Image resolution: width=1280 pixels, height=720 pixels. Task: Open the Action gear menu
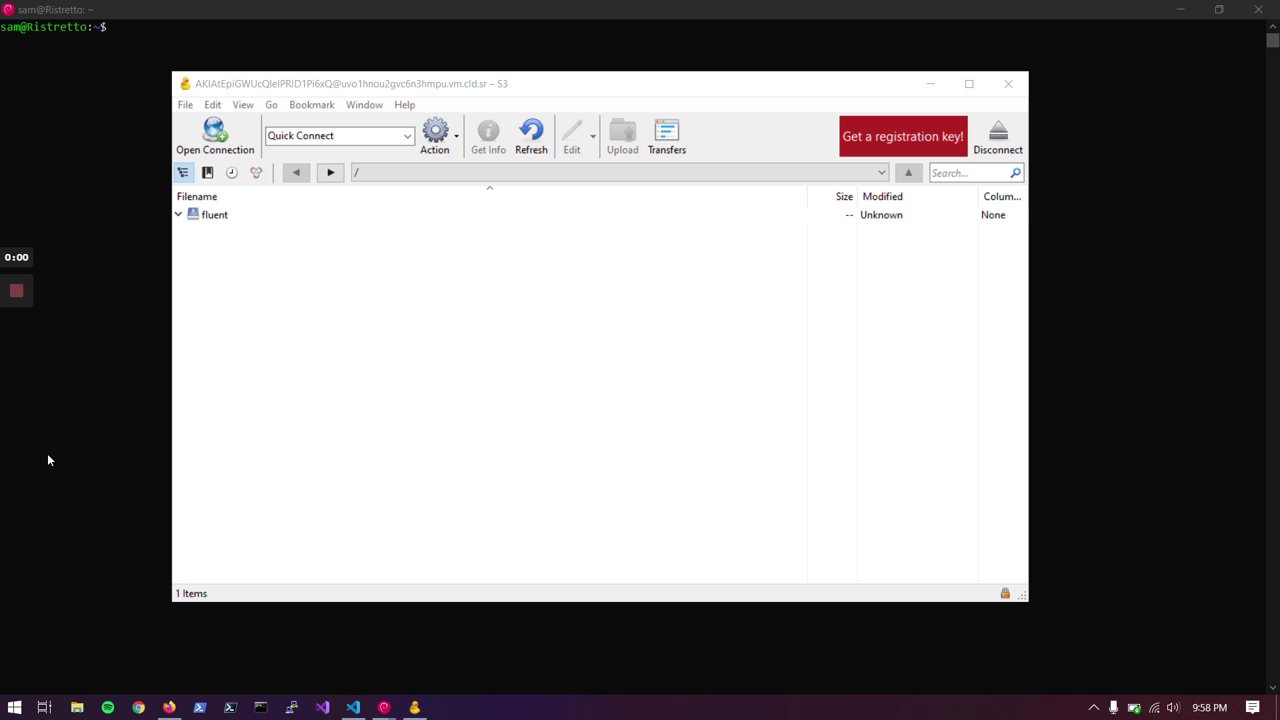[435, 130]
